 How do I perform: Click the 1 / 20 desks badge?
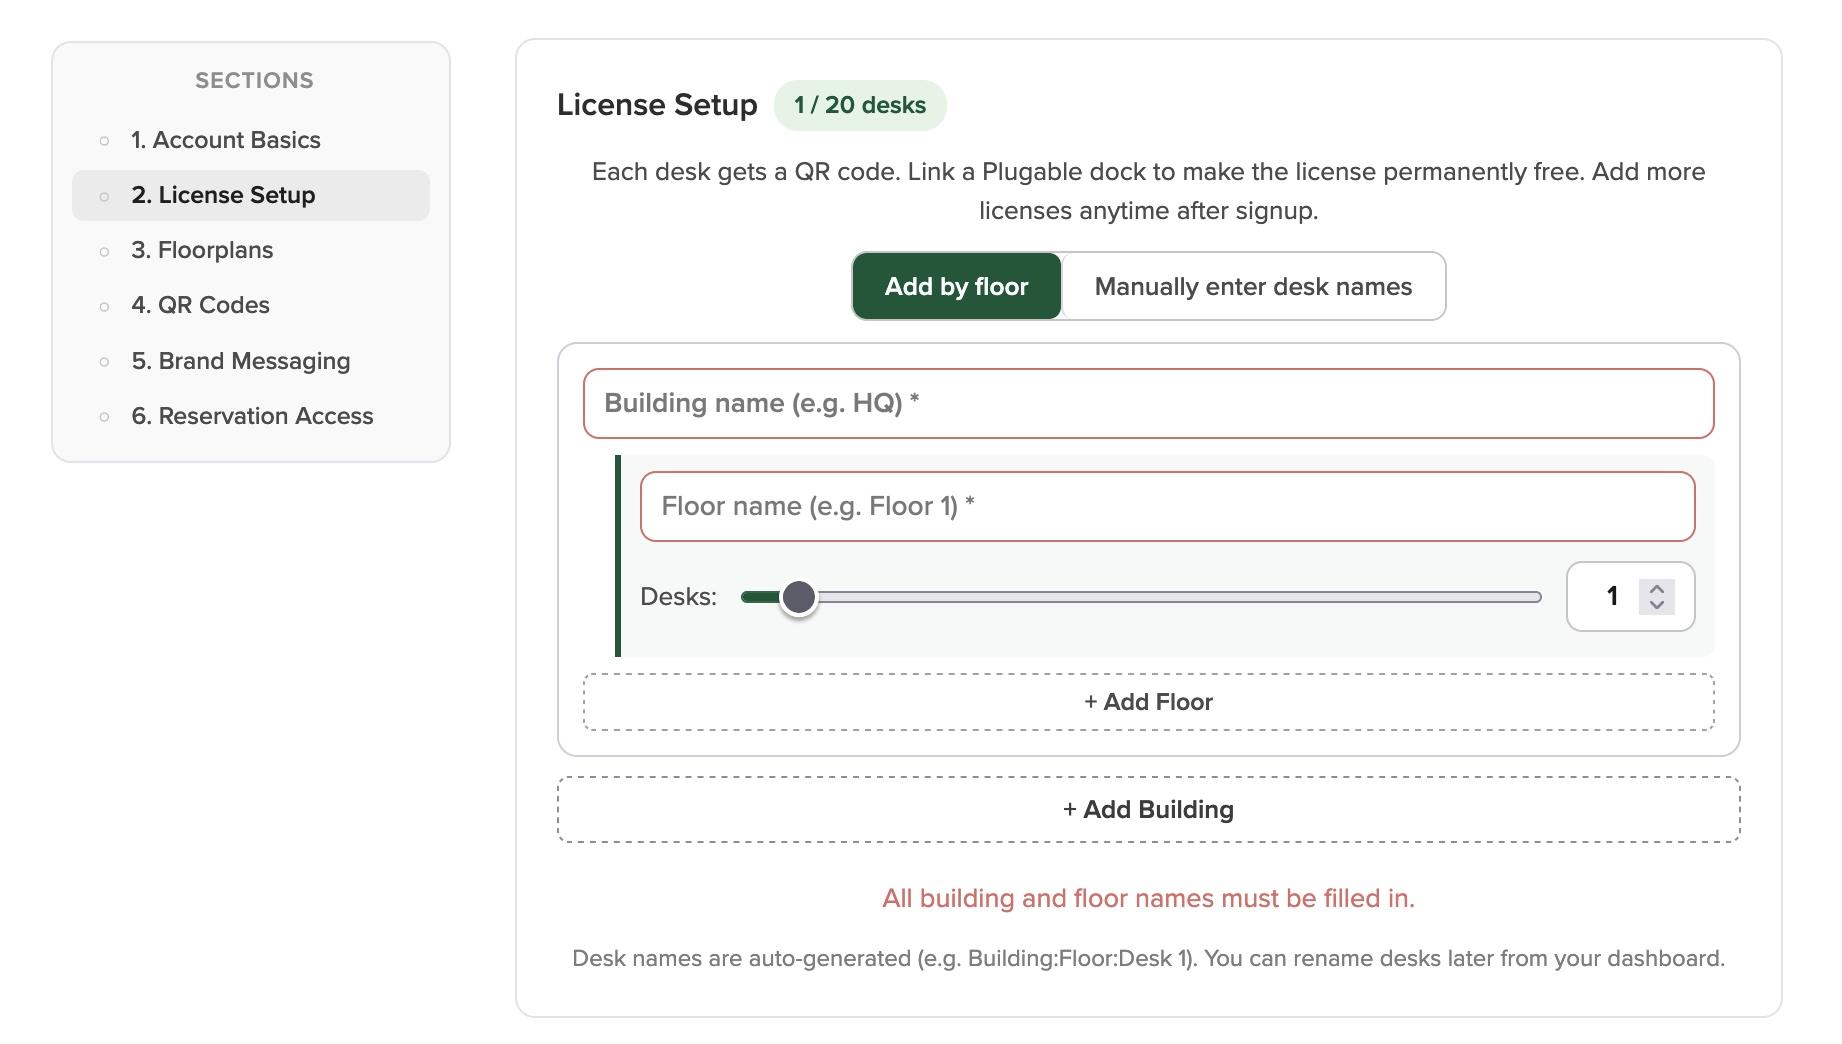tap(860, 104)
